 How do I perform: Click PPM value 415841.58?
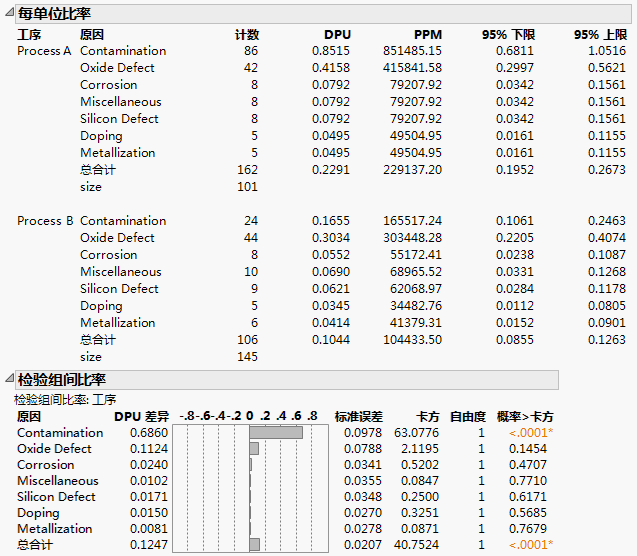(x=412, y=68)
